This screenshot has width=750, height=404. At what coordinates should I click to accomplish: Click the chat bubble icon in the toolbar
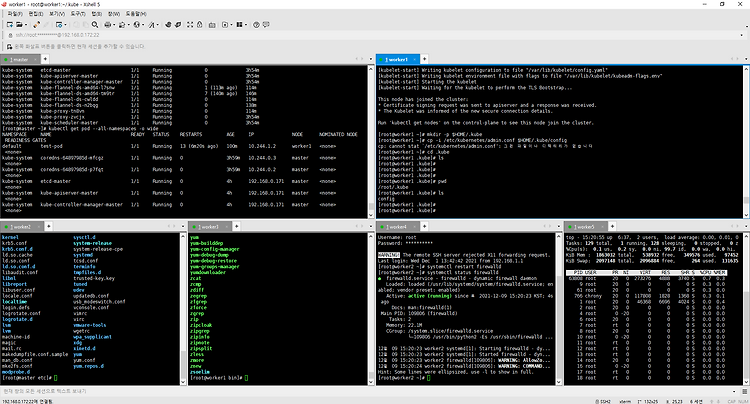point(266,24)
